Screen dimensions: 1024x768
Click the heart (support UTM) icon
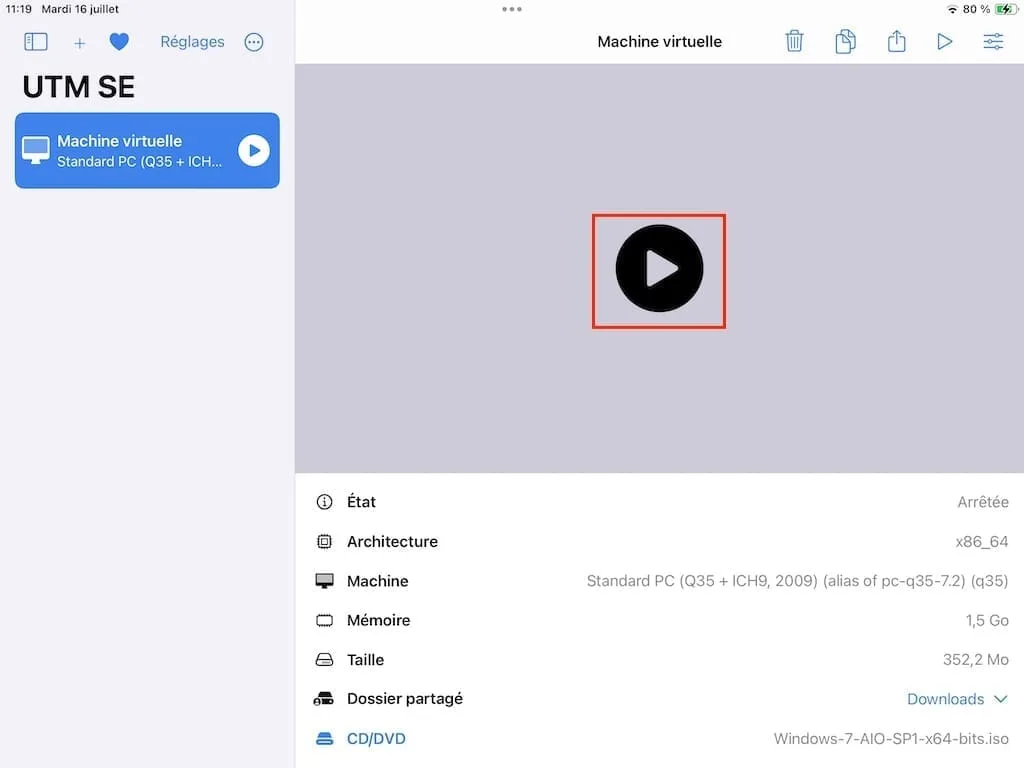119,42
